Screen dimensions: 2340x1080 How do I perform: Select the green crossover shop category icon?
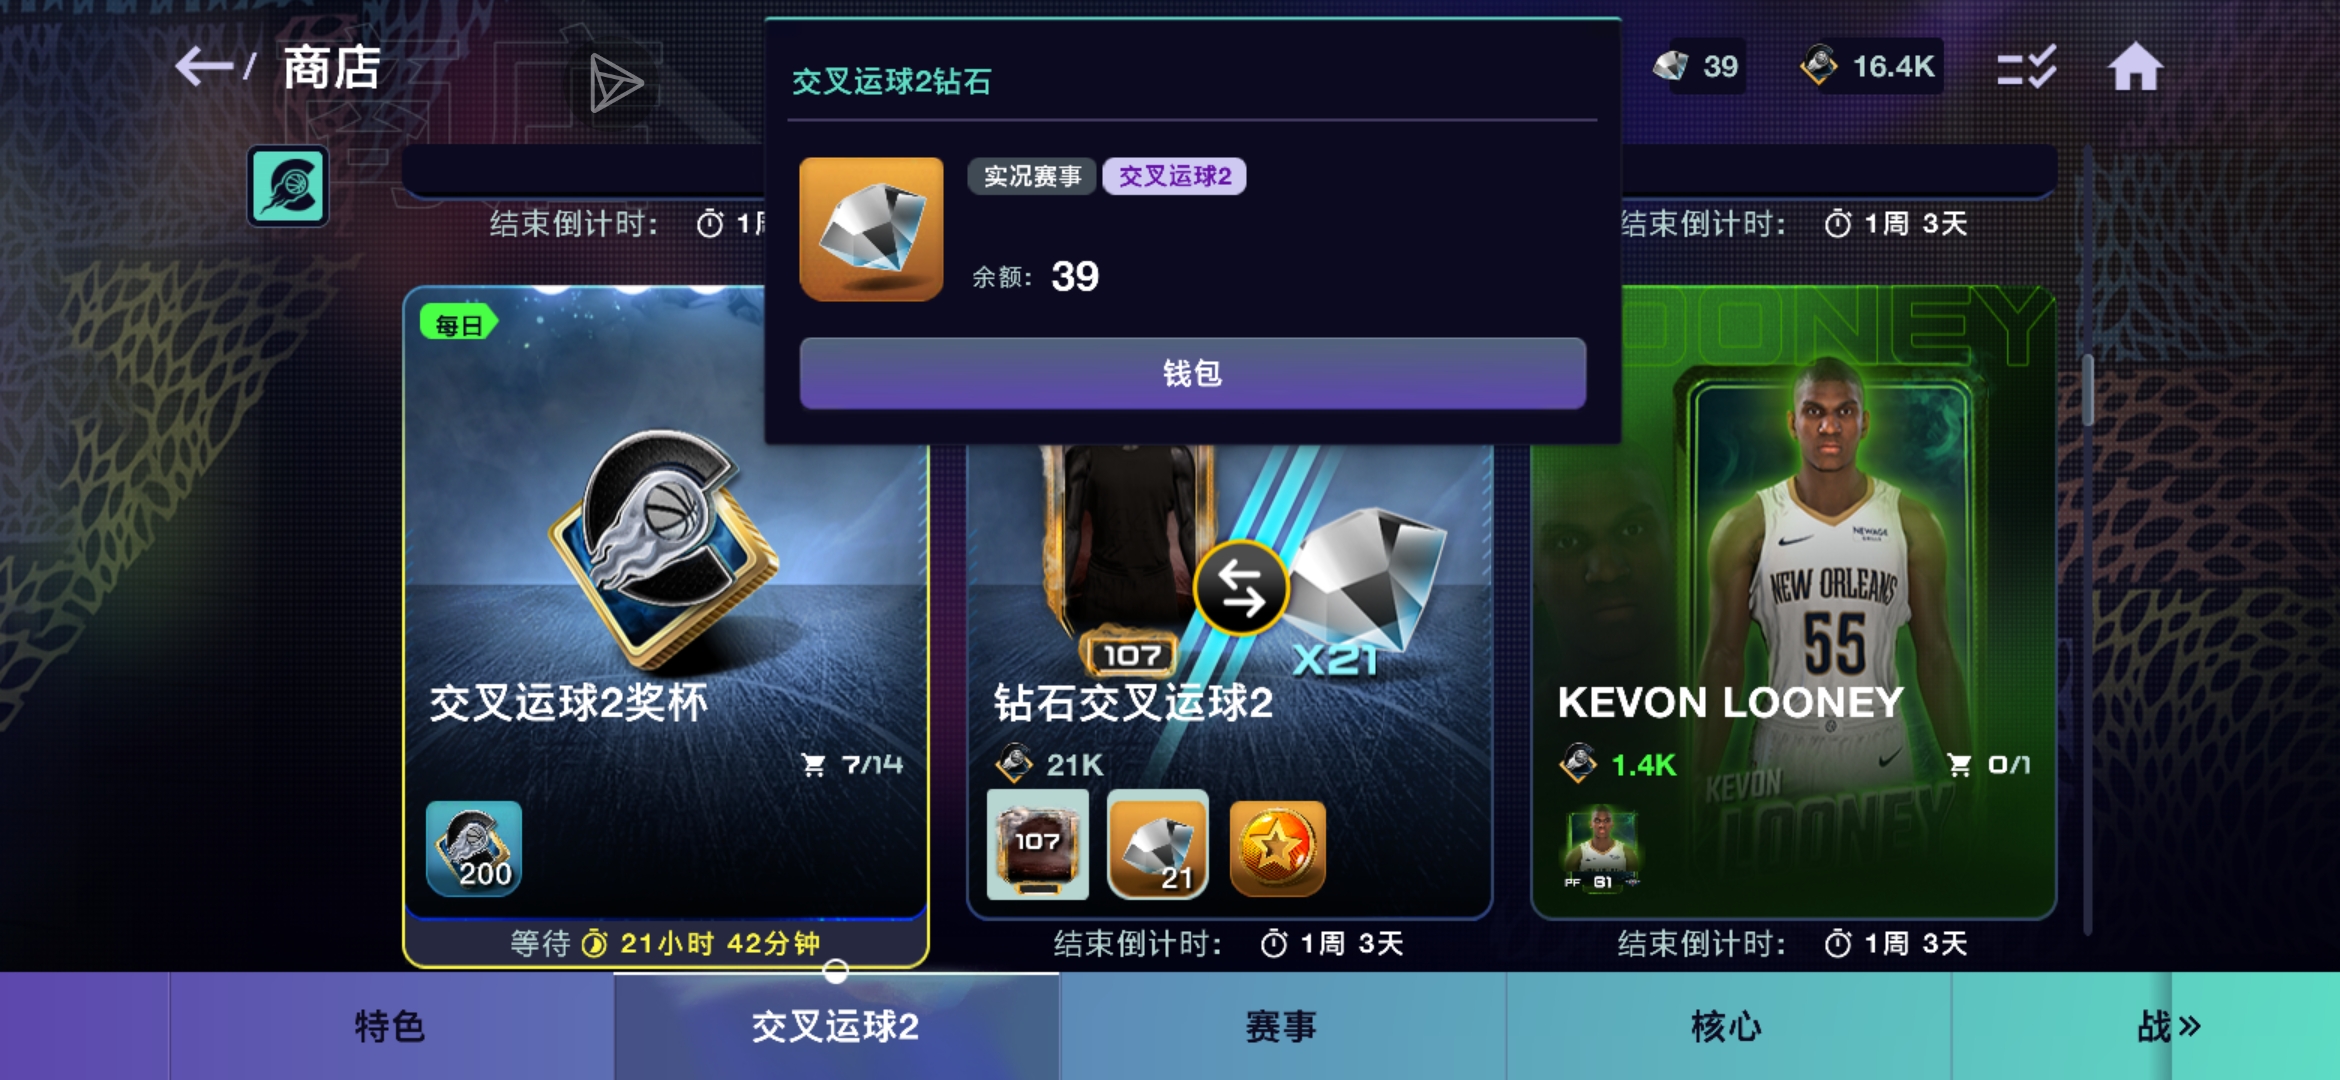click(x=288, y=186)
